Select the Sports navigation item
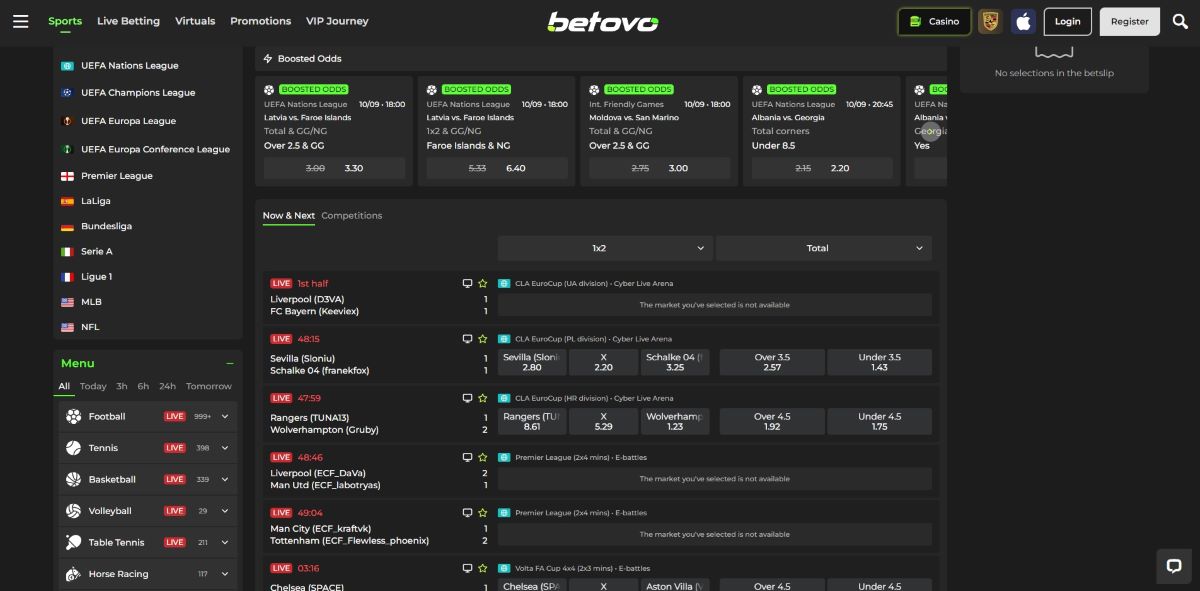The image size is (1200, 591). (65, 21)
